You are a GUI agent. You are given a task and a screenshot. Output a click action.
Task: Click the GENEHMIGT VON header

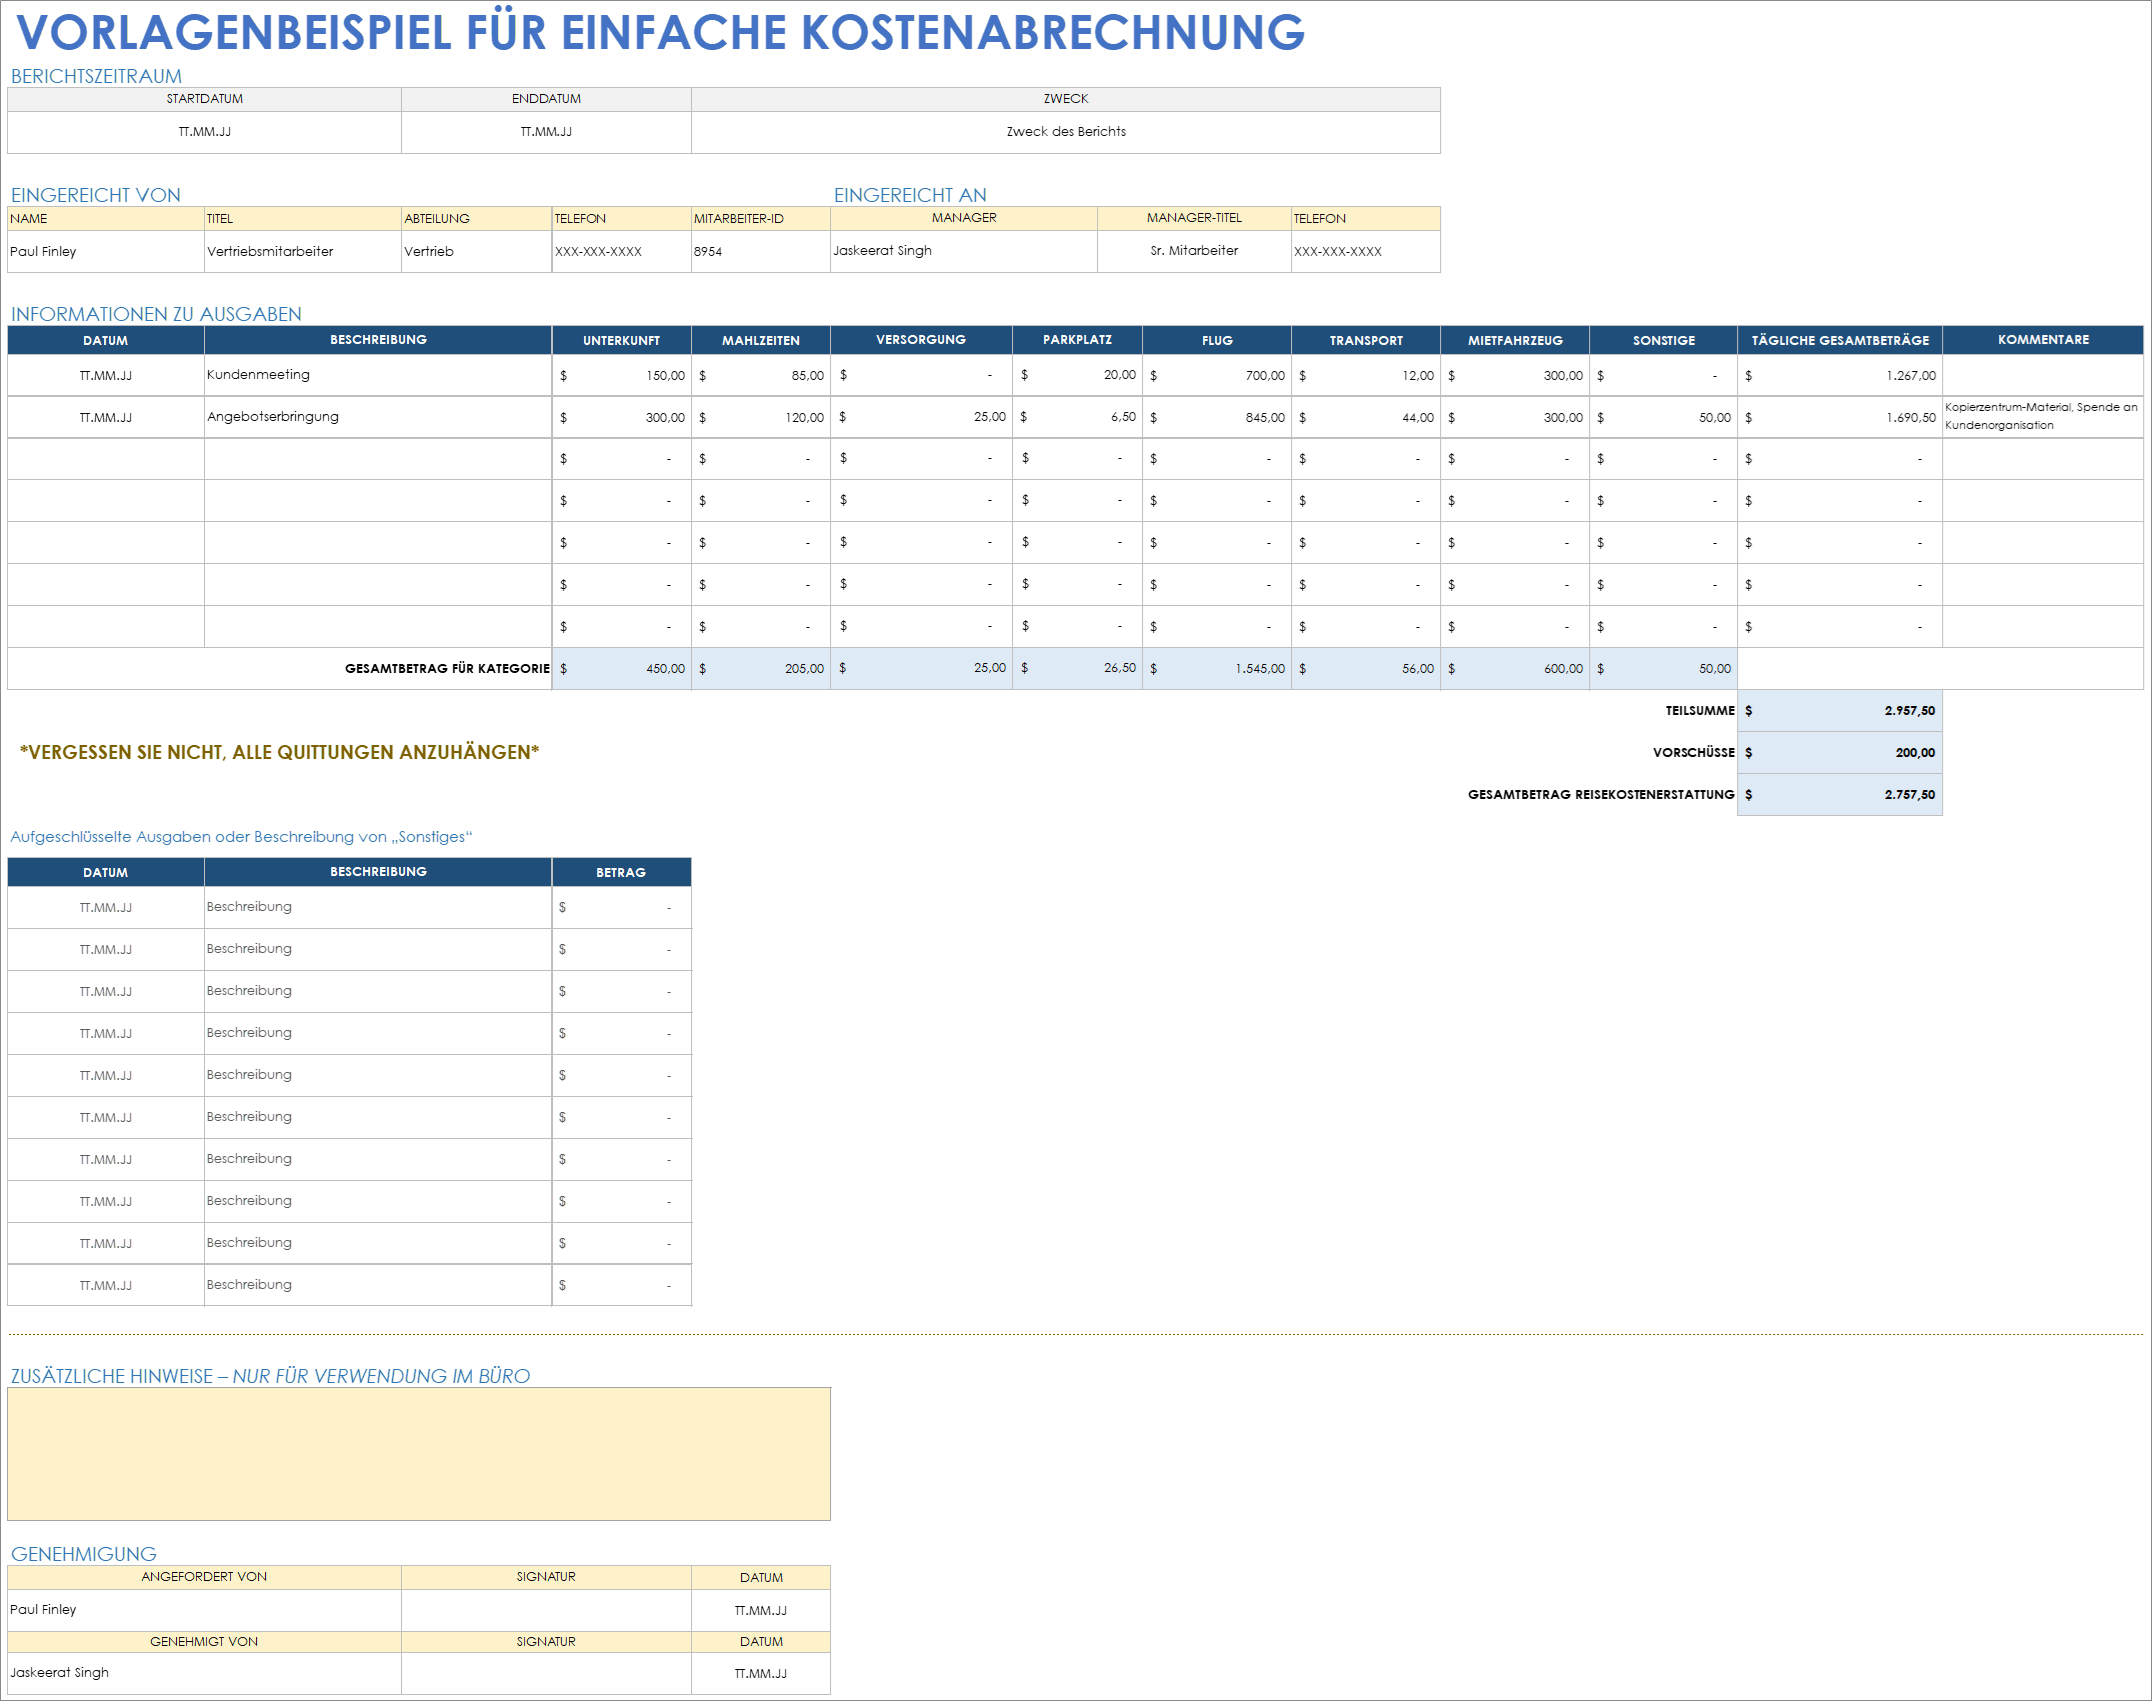(x=204, y=1642)
